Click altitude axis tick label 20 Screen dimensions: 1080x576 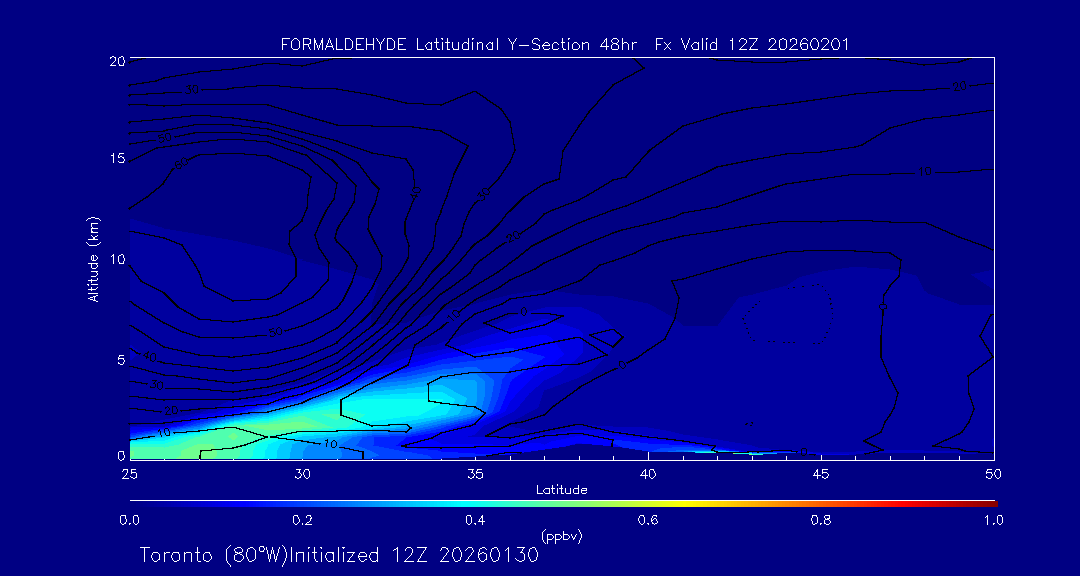point(117,61)
